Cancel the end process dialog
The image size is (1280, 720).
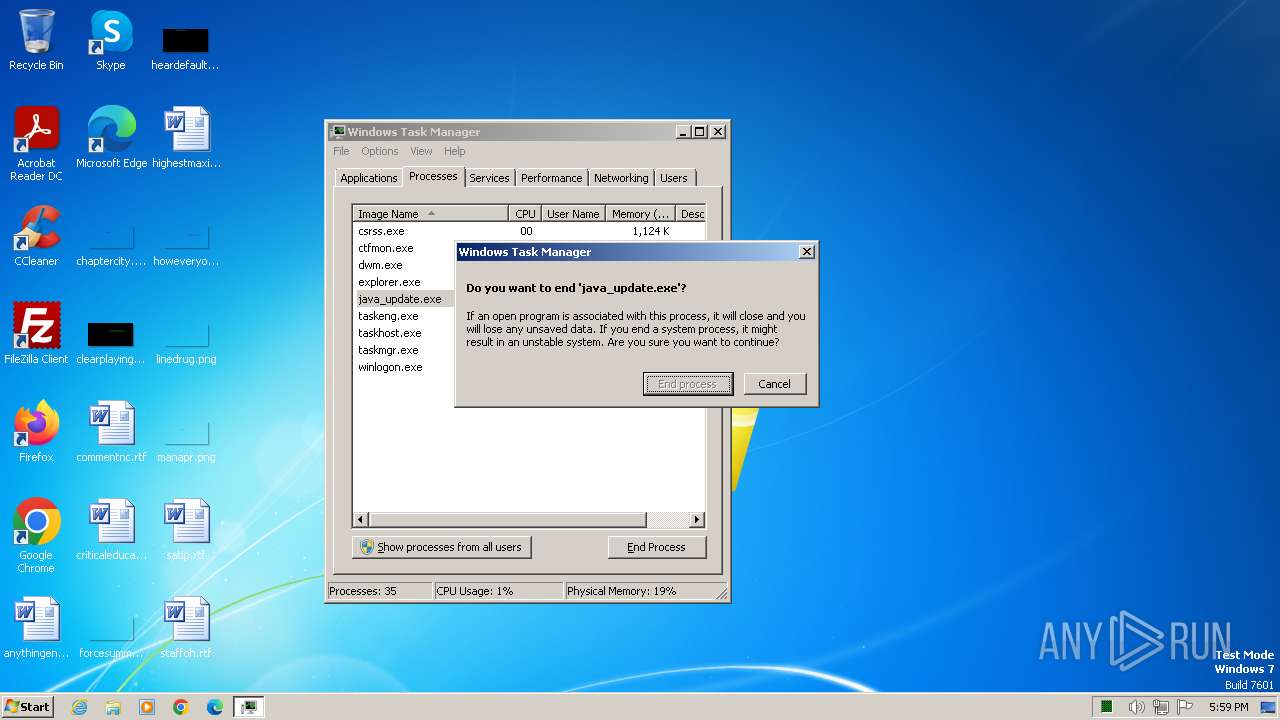tap(775, 384)
